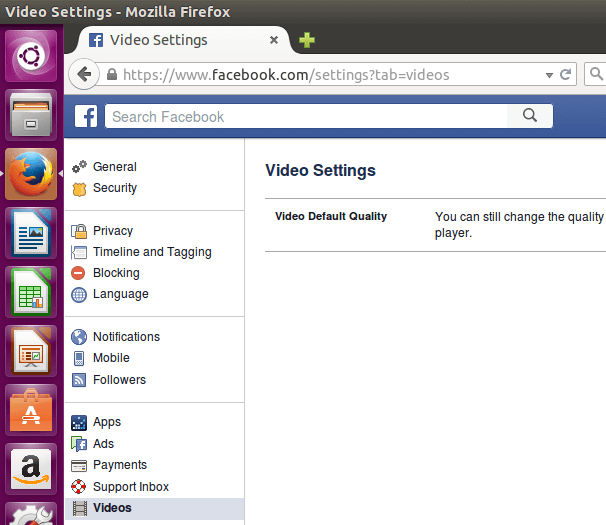Screen dimensions: 606x525
Task: Click the Firefox address bar URL
Action: (286, 75)
